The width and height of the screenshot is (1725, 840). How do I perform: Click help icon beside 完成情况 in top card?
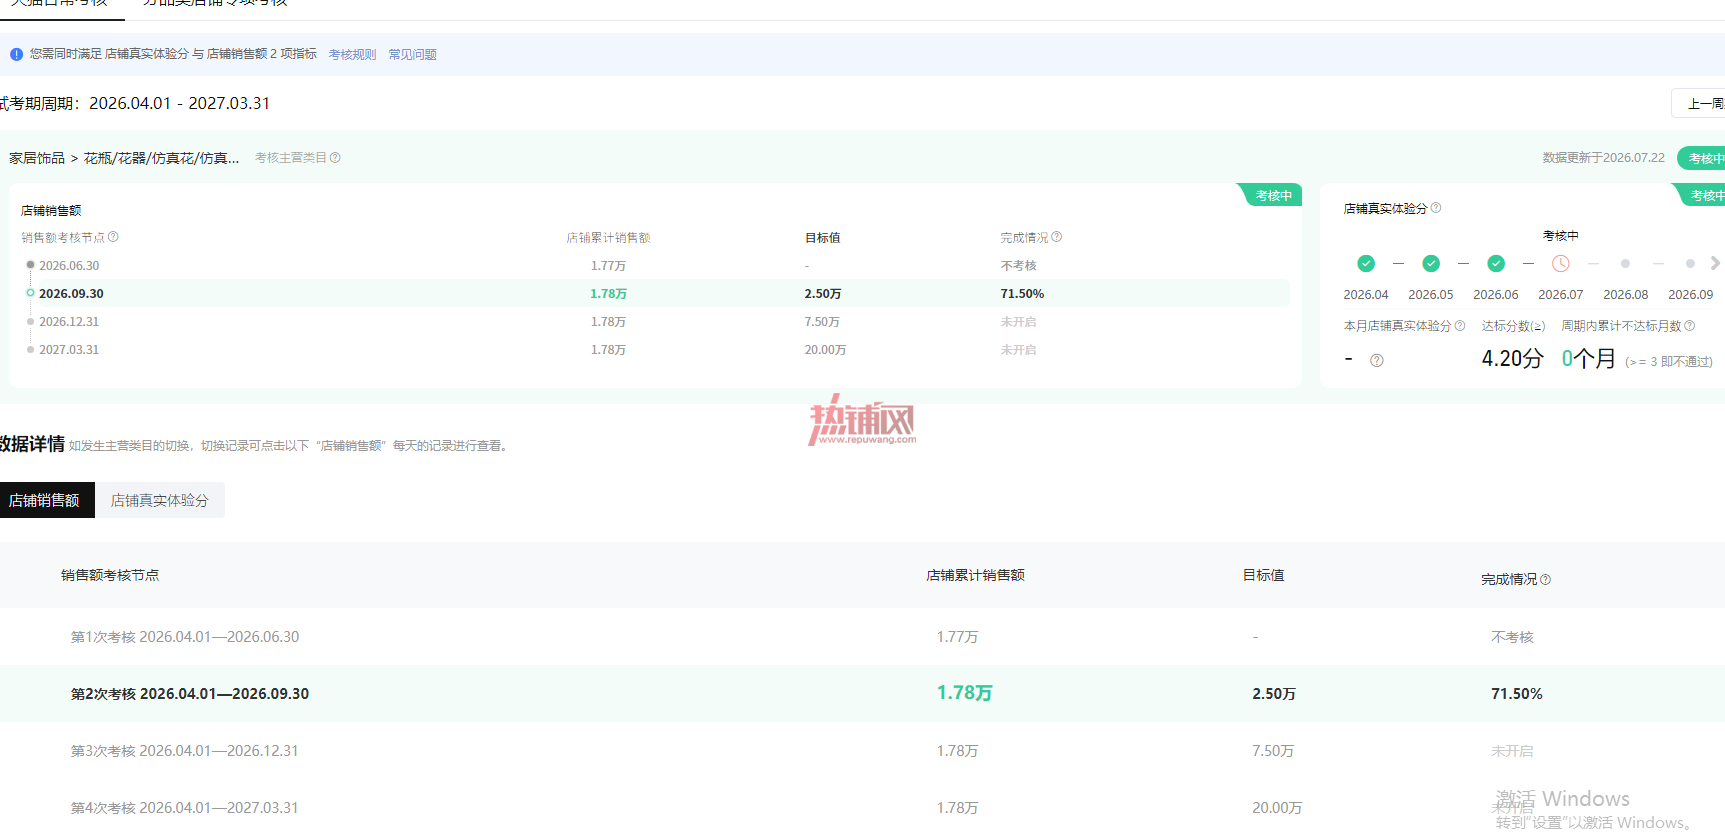[x=1057, y=237]
